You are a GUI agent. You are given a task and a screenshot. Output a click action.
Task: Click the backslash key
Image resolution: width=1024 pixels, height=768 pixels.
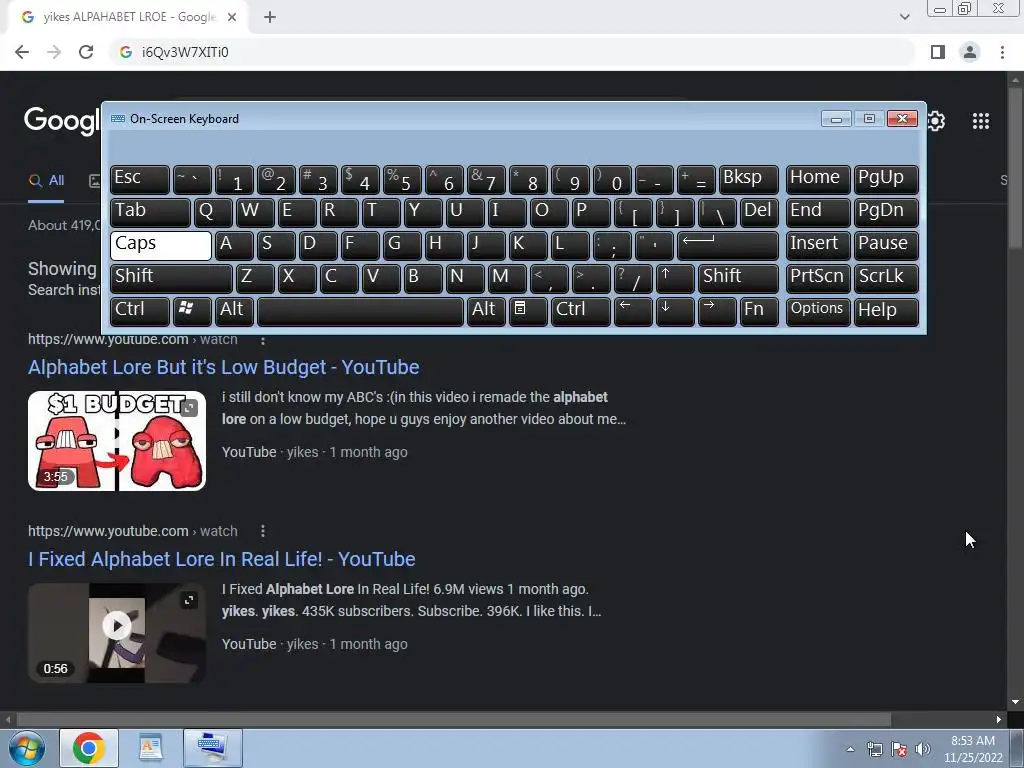(717, 212)
